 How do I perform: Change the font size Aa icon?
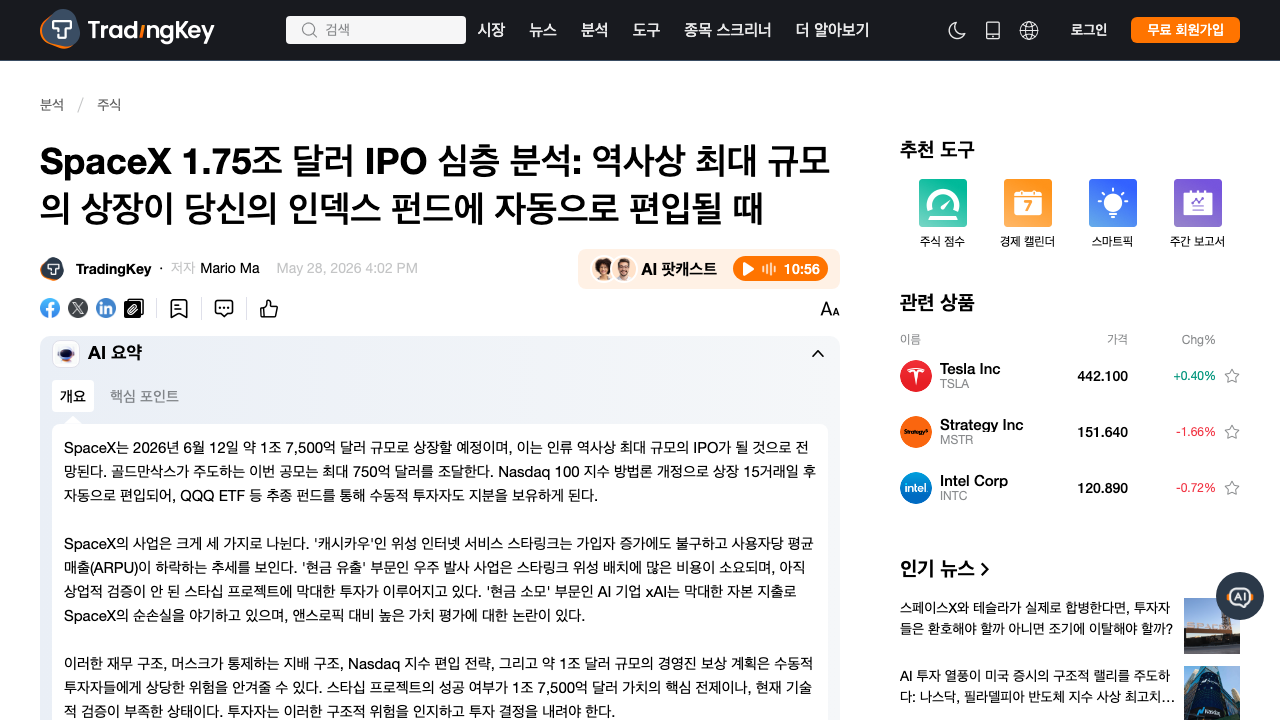tap(830, 309)
